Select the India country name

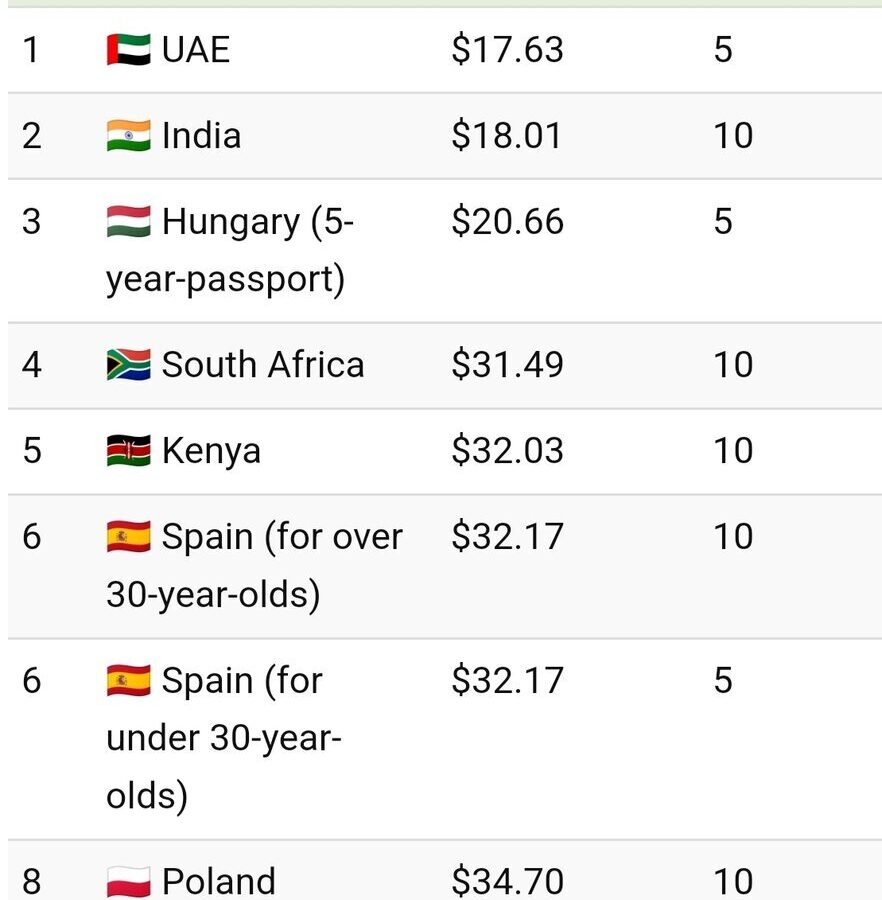pos(201,135)
